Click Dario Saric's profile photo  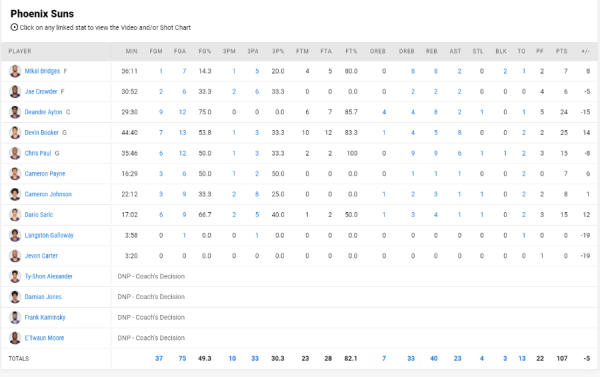tap(15, 215)
